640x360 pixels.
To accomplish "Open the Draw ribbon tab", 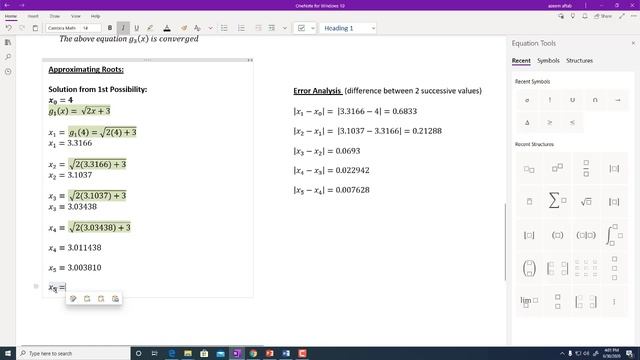I will pyautogui.click(x=55, y=16).
